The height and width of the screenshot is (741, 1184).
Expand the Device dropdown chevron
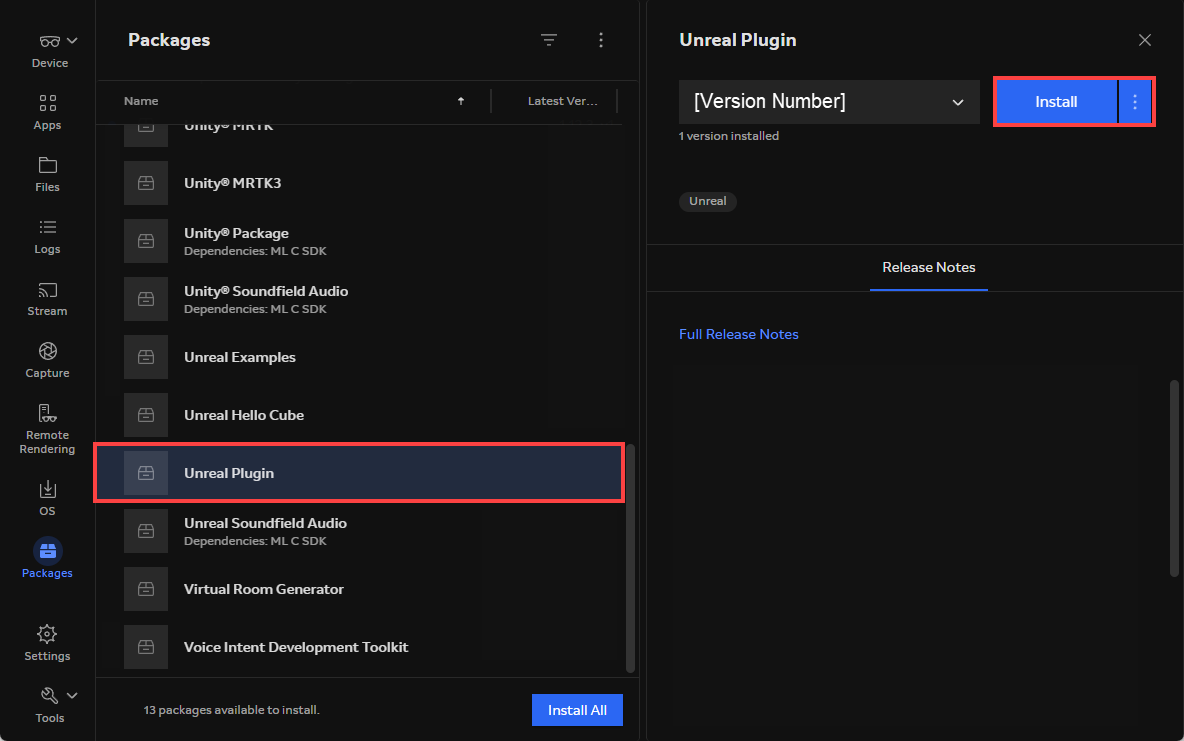[72, 41]
